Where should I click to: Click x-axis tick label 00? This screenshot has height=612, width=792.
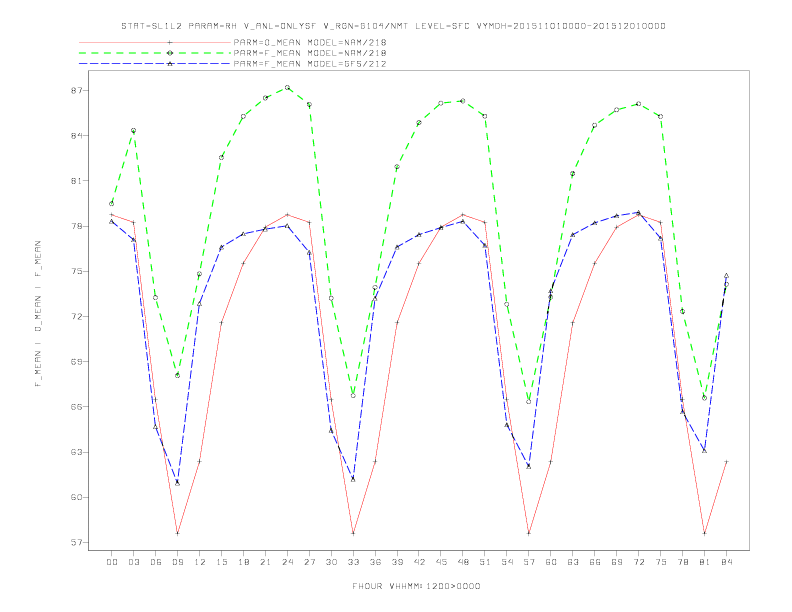[112, 562]
